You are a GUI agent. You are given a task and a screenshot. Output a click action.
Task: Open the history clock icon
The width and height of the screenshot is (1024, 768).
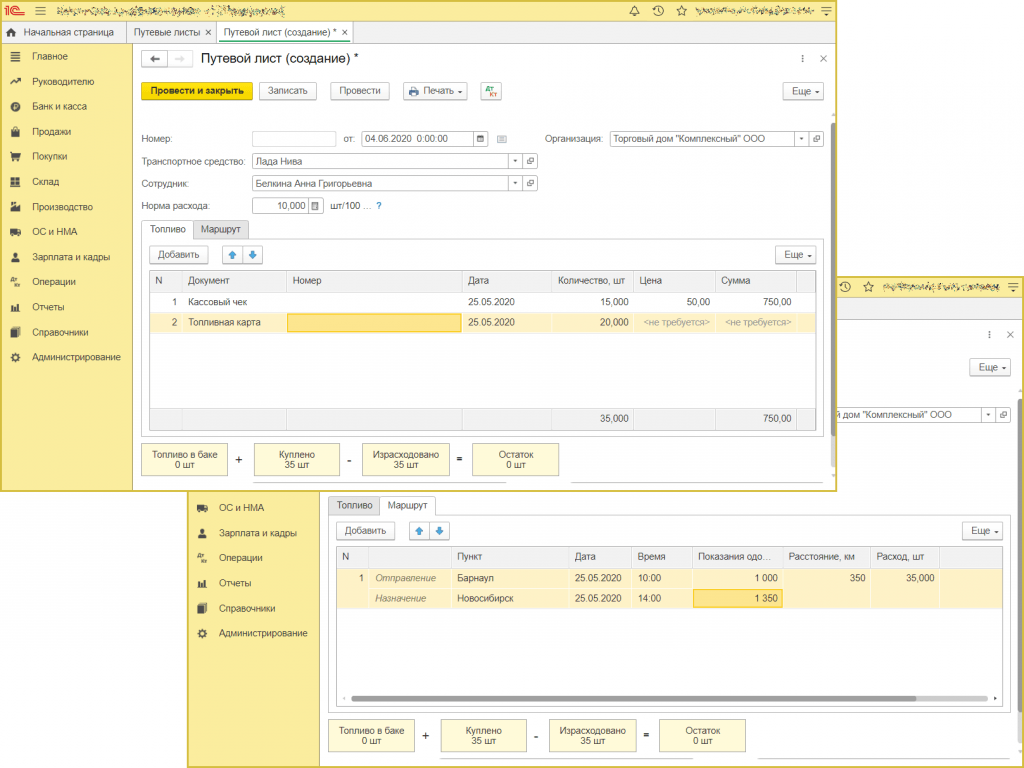click(658, 11)
